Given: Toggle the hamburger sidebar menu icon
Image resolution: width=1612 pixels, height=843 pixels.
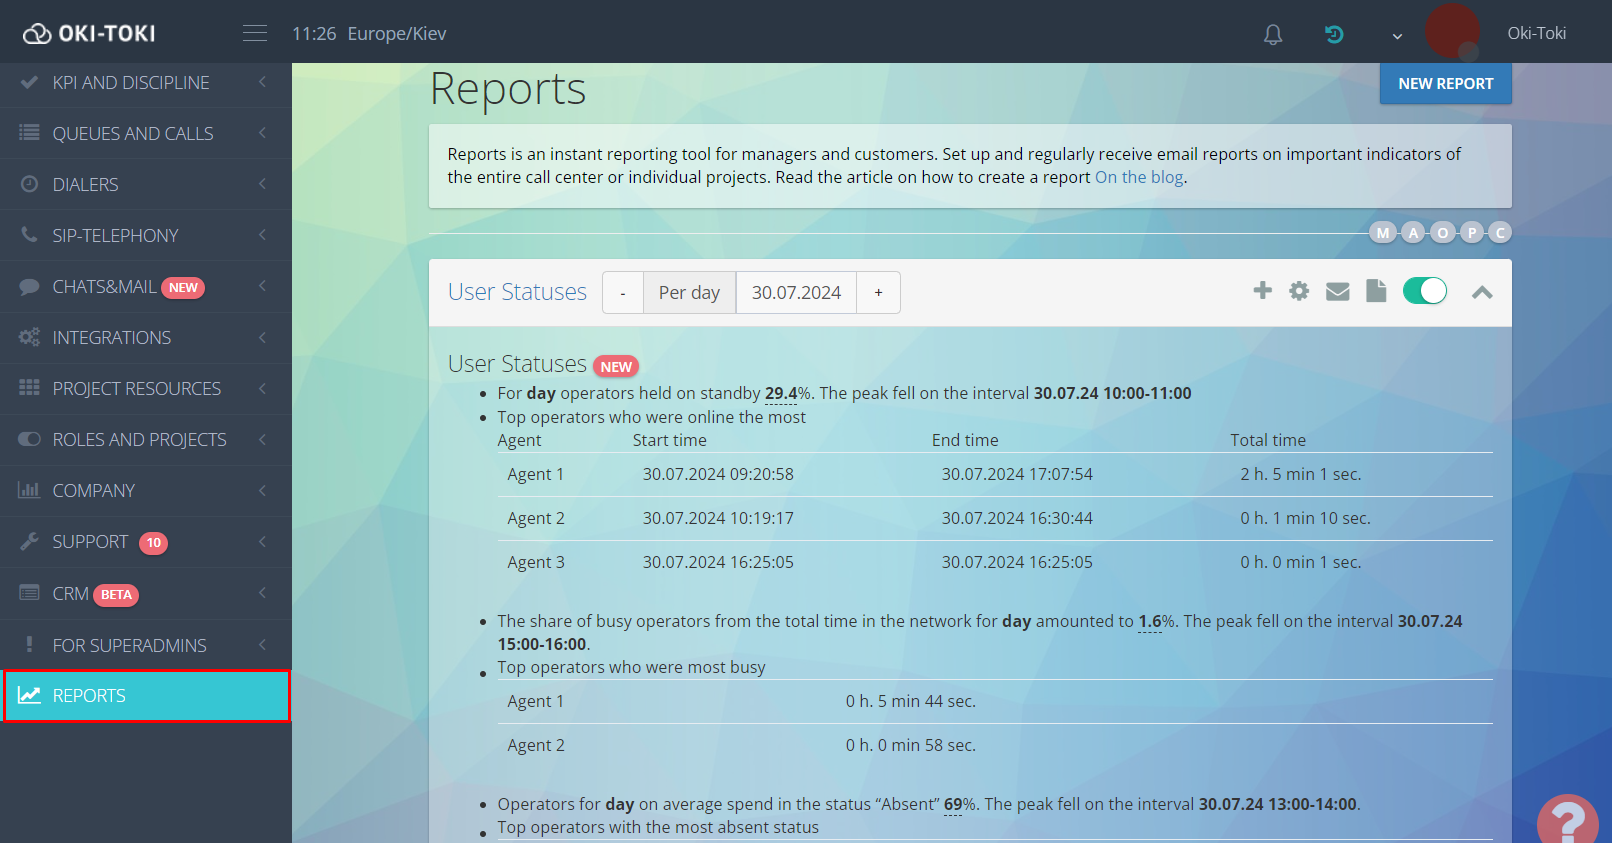Looking at the screenshot, I should (x=255, y=34).
